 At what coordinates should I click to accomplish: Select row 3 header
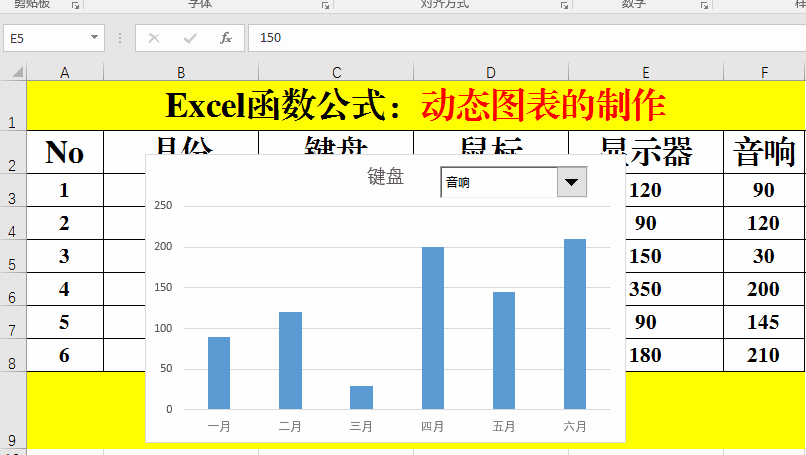pyautogui.click(x=12, y=190)
